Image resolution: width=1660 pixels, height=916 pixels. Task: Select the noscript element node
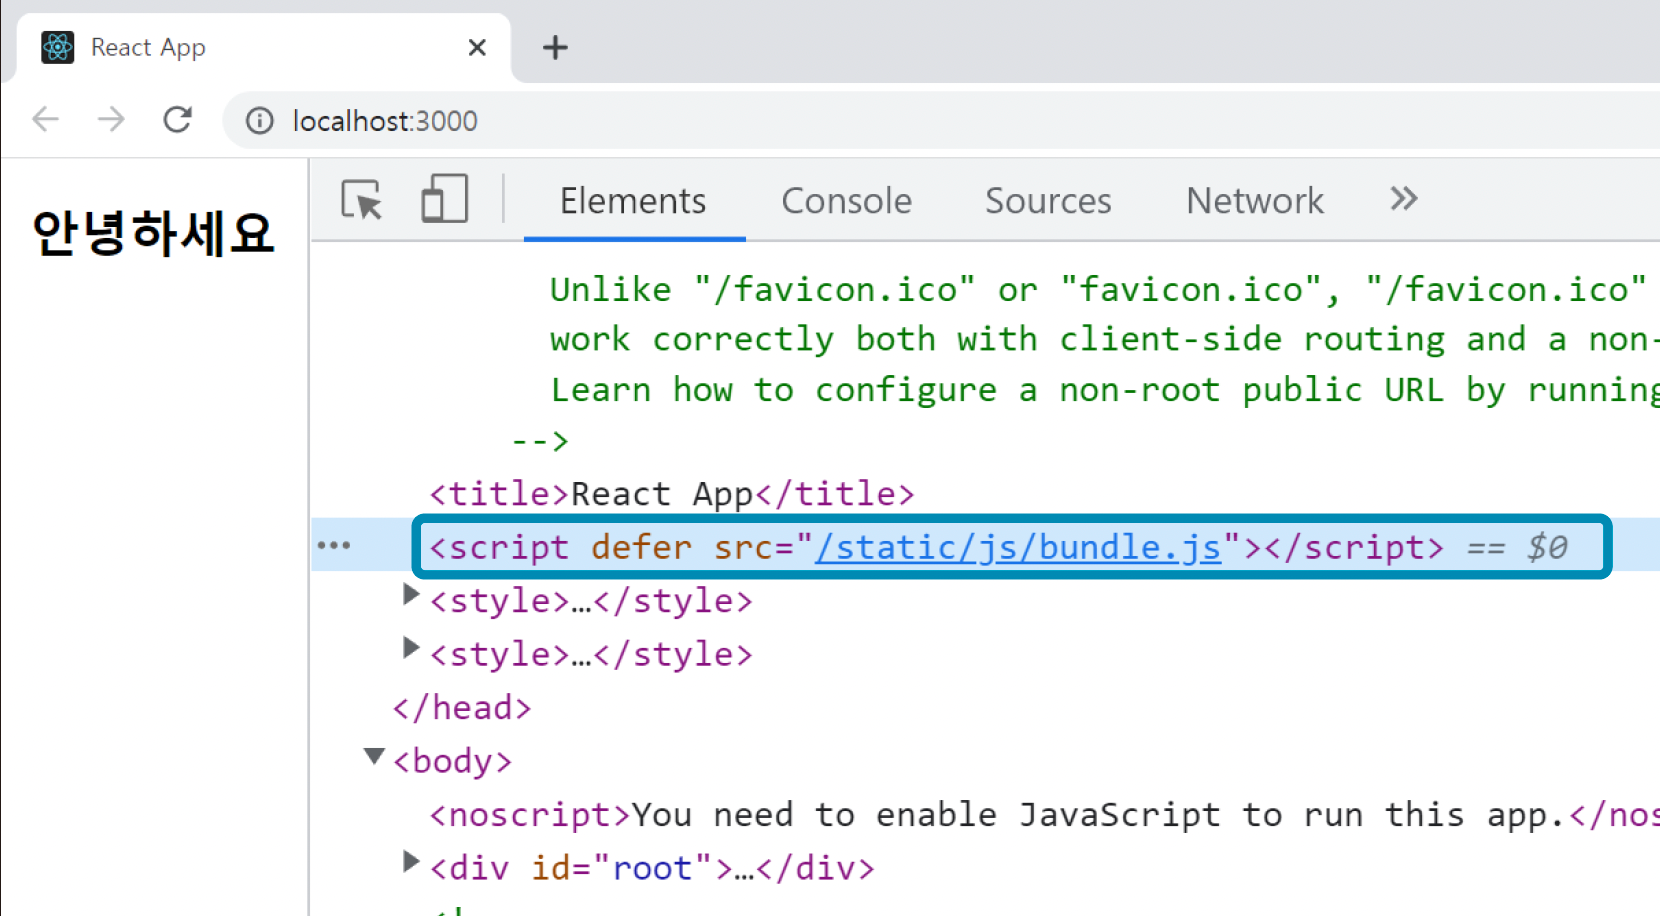pyautogui.click(x=1044, y=815)
